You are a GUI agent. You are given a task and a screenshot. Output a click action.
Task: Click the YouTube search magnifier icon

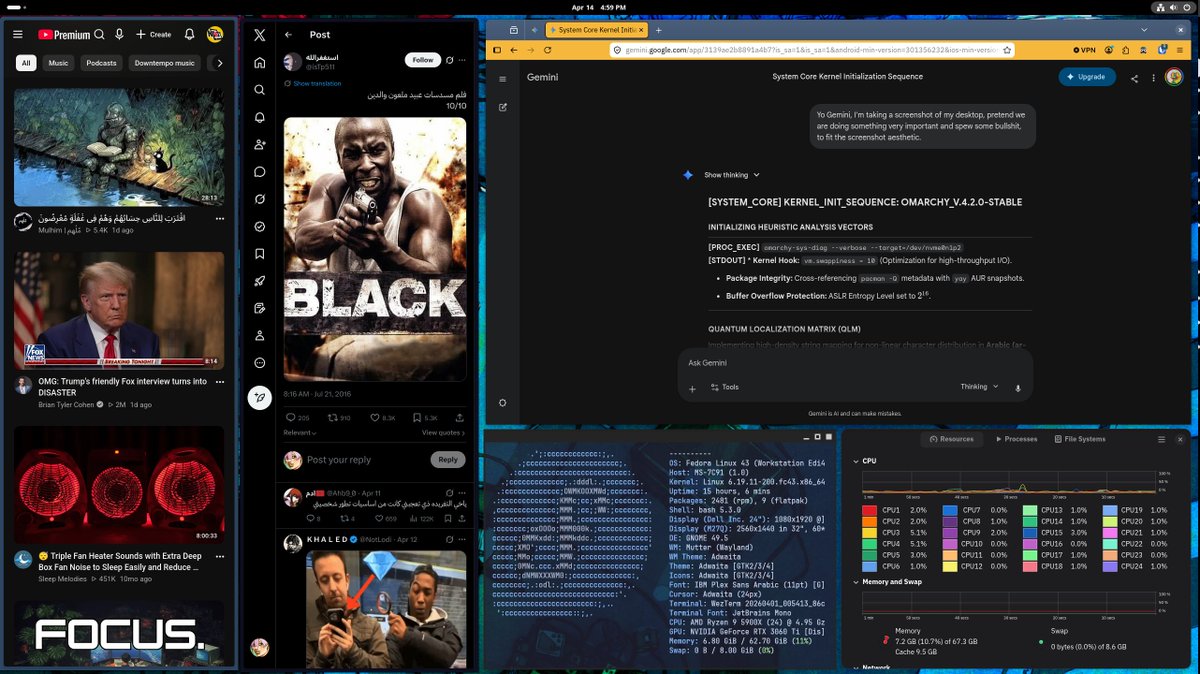99,34
